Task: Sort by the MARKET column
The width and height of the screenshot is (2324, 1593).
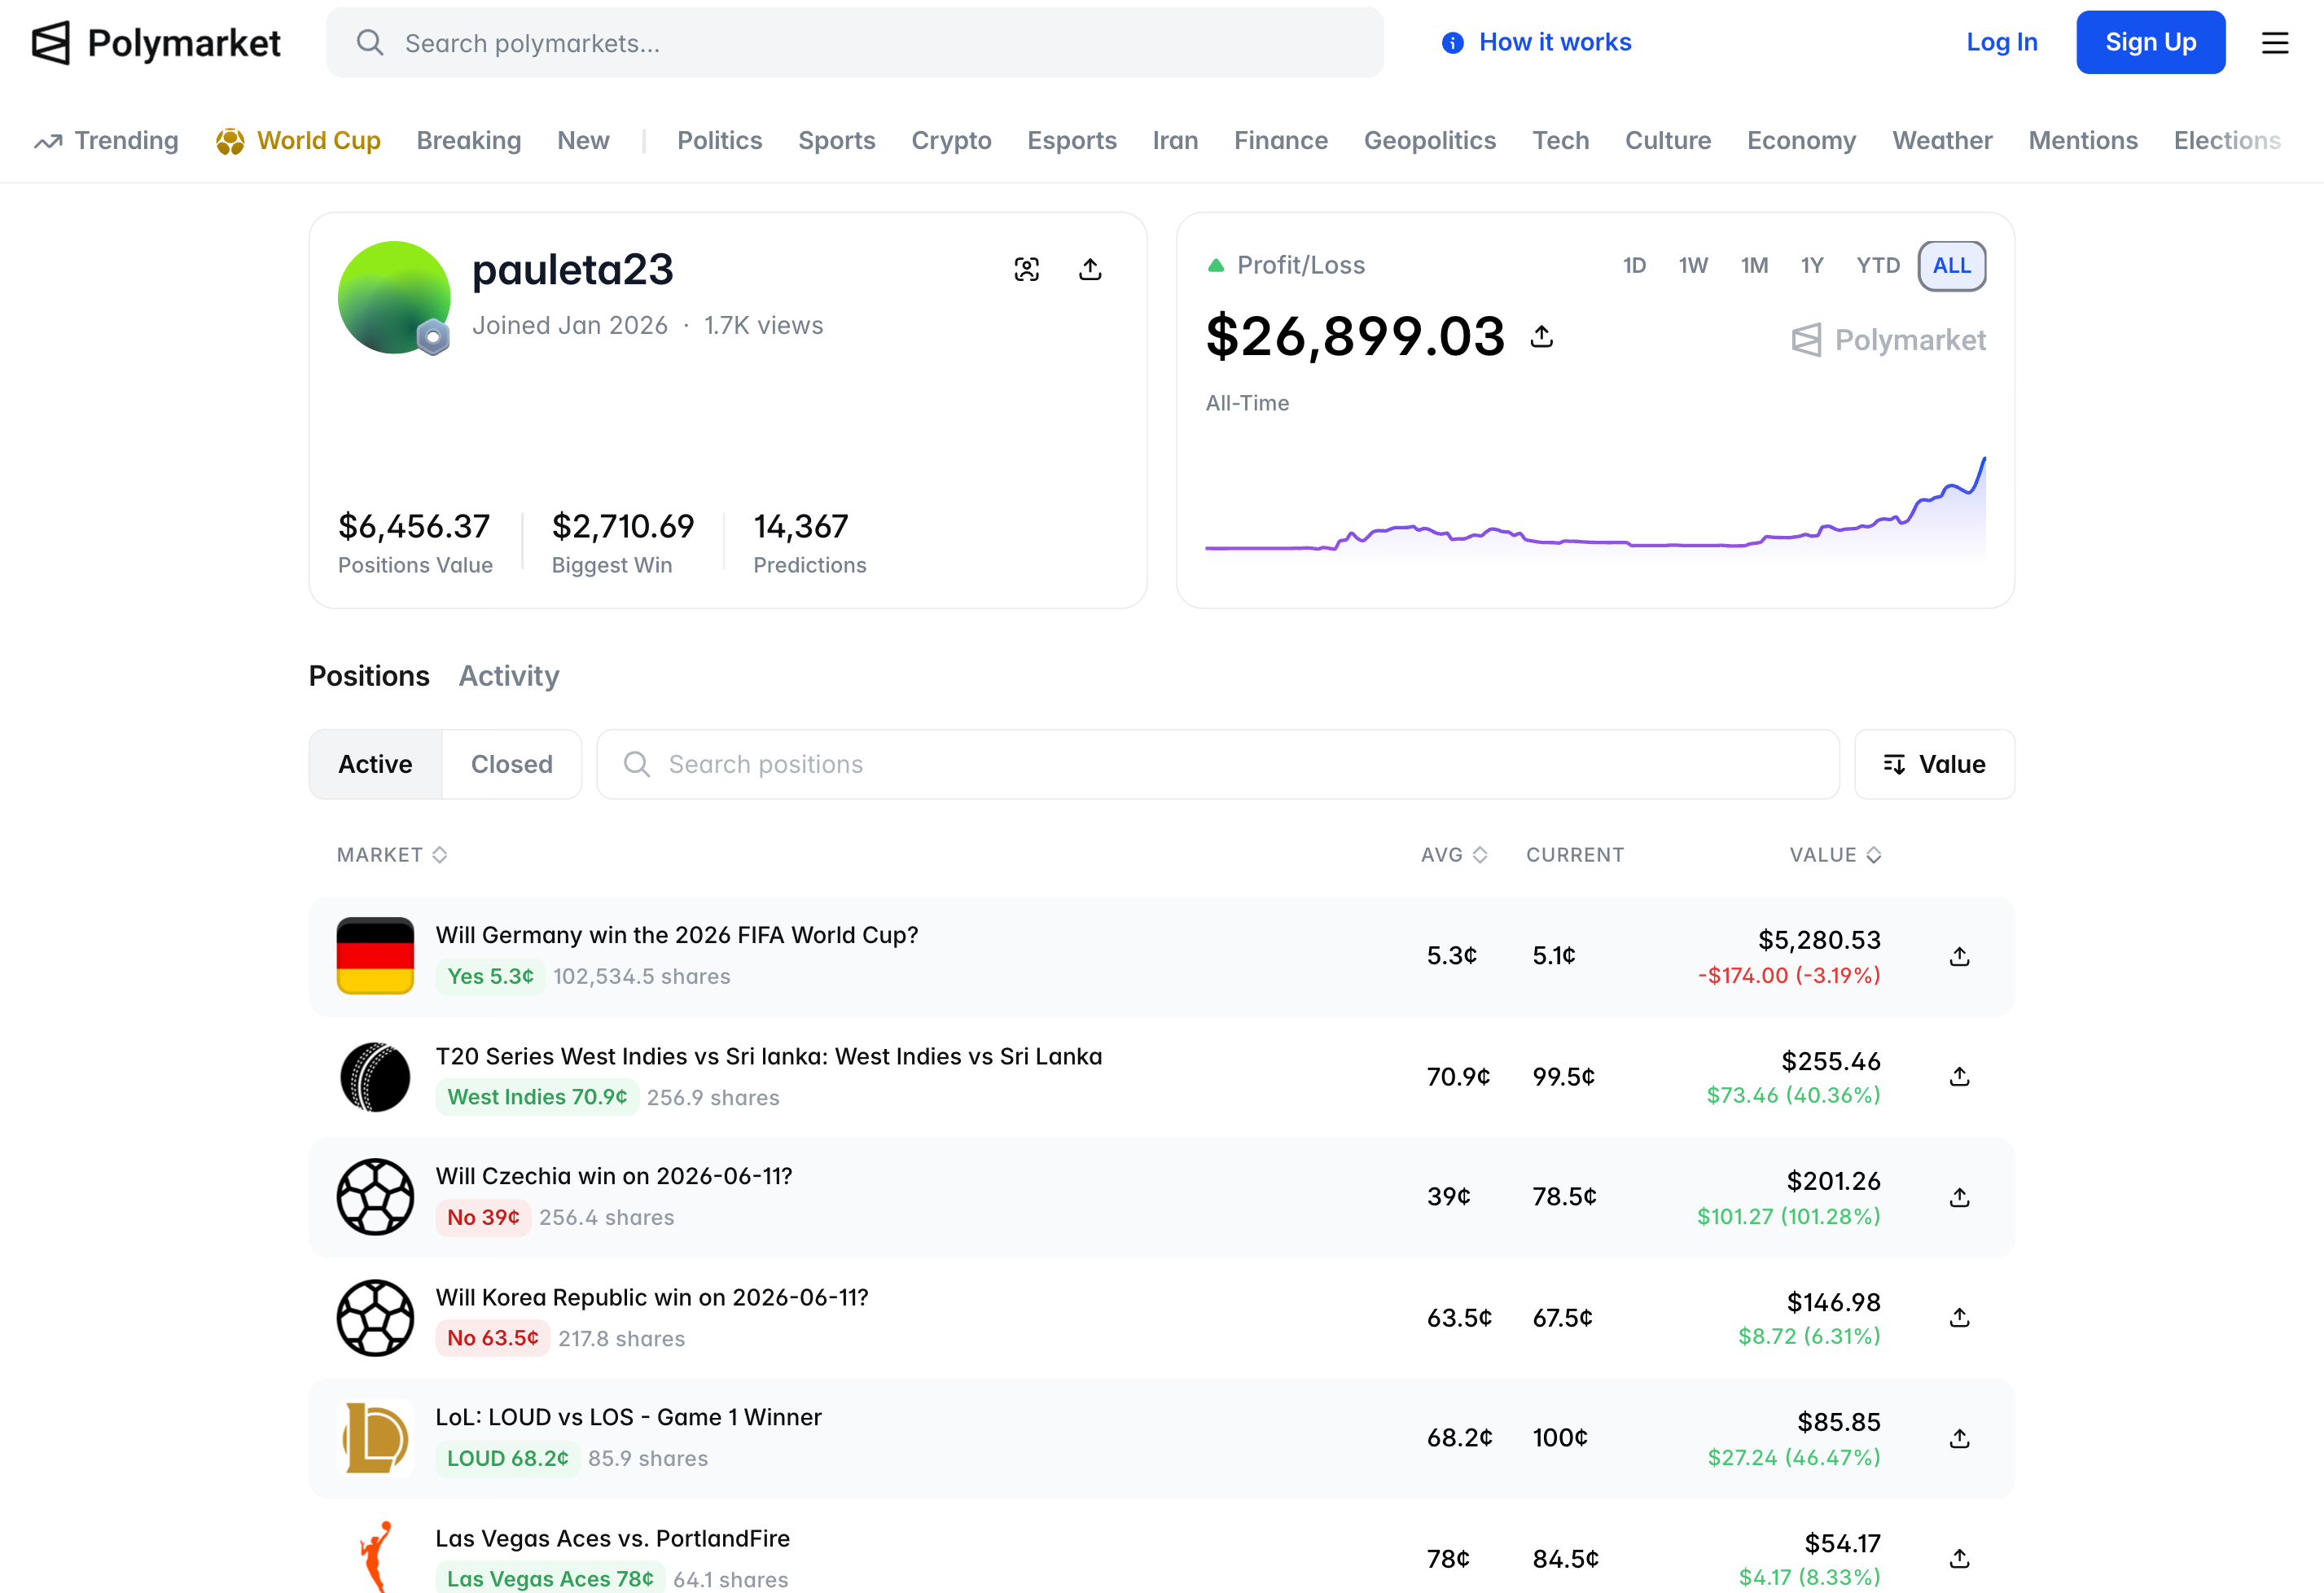Action: 392,855
